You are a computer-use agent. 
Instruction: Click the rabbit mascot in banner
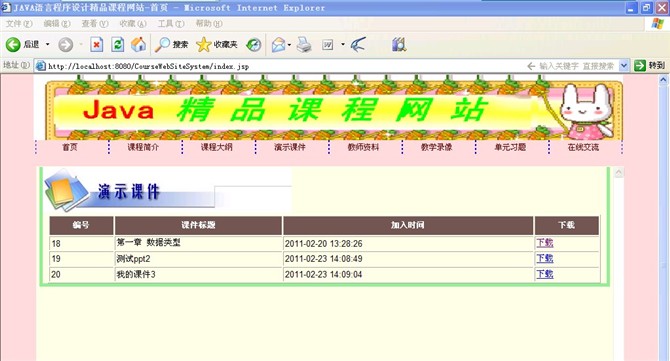[586, 112]
